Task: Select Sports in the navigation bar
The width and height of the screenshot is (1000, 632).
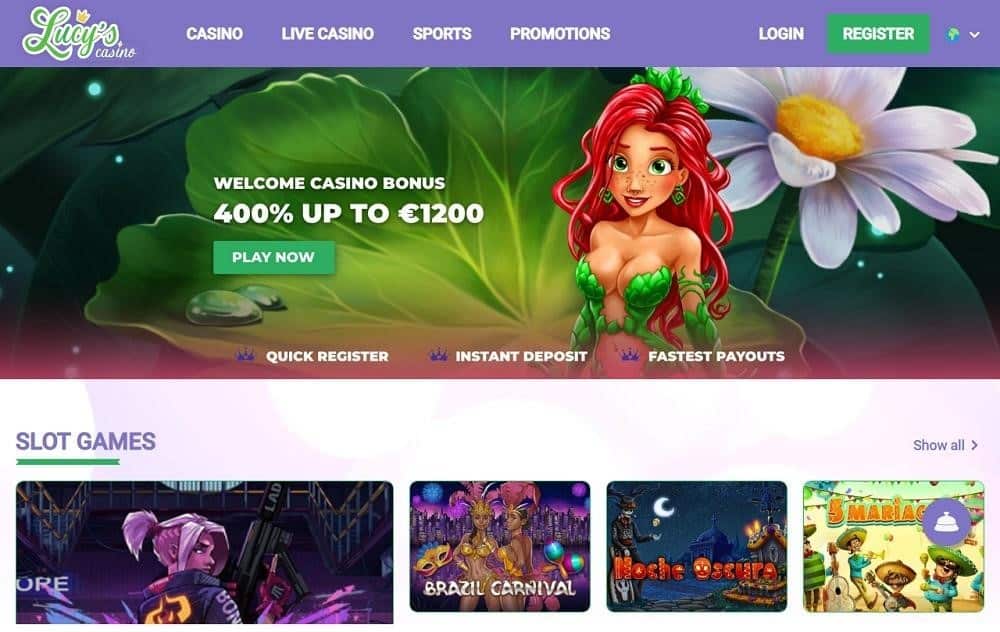Action: 442,34
